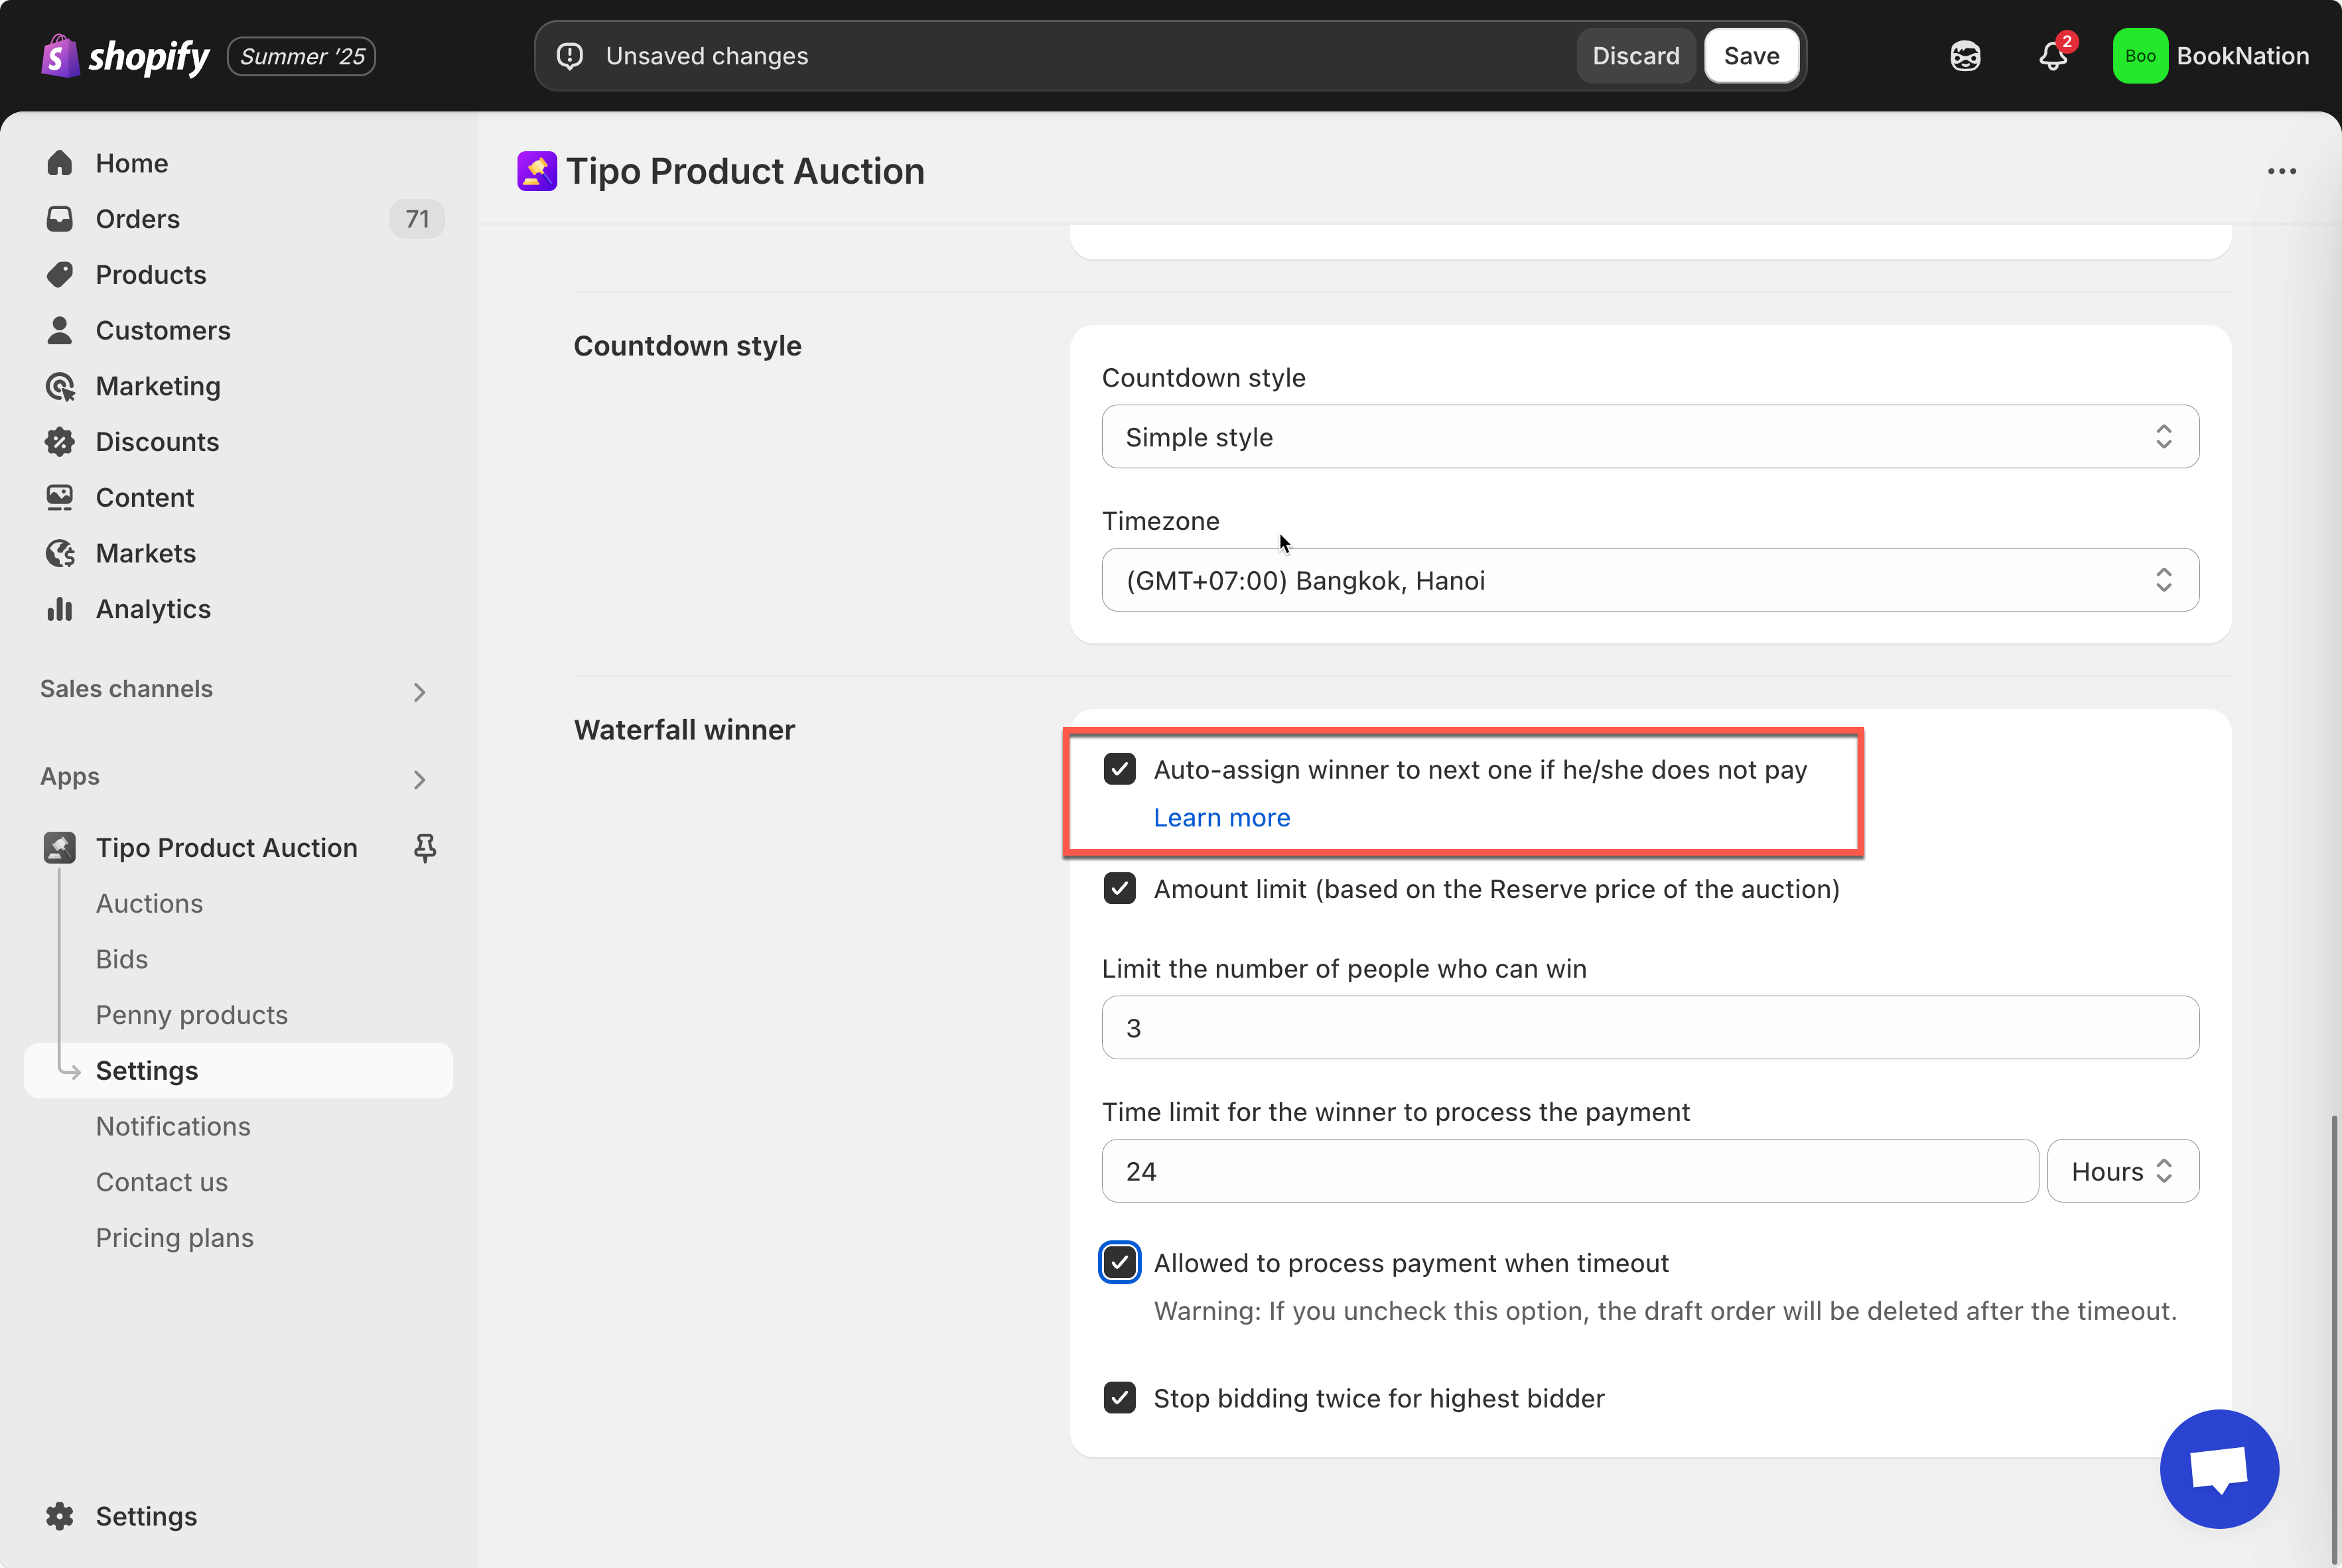Unpin Tipo Product Auction app pin icon
The image size is (2342, 1568).
pos(425,848)
